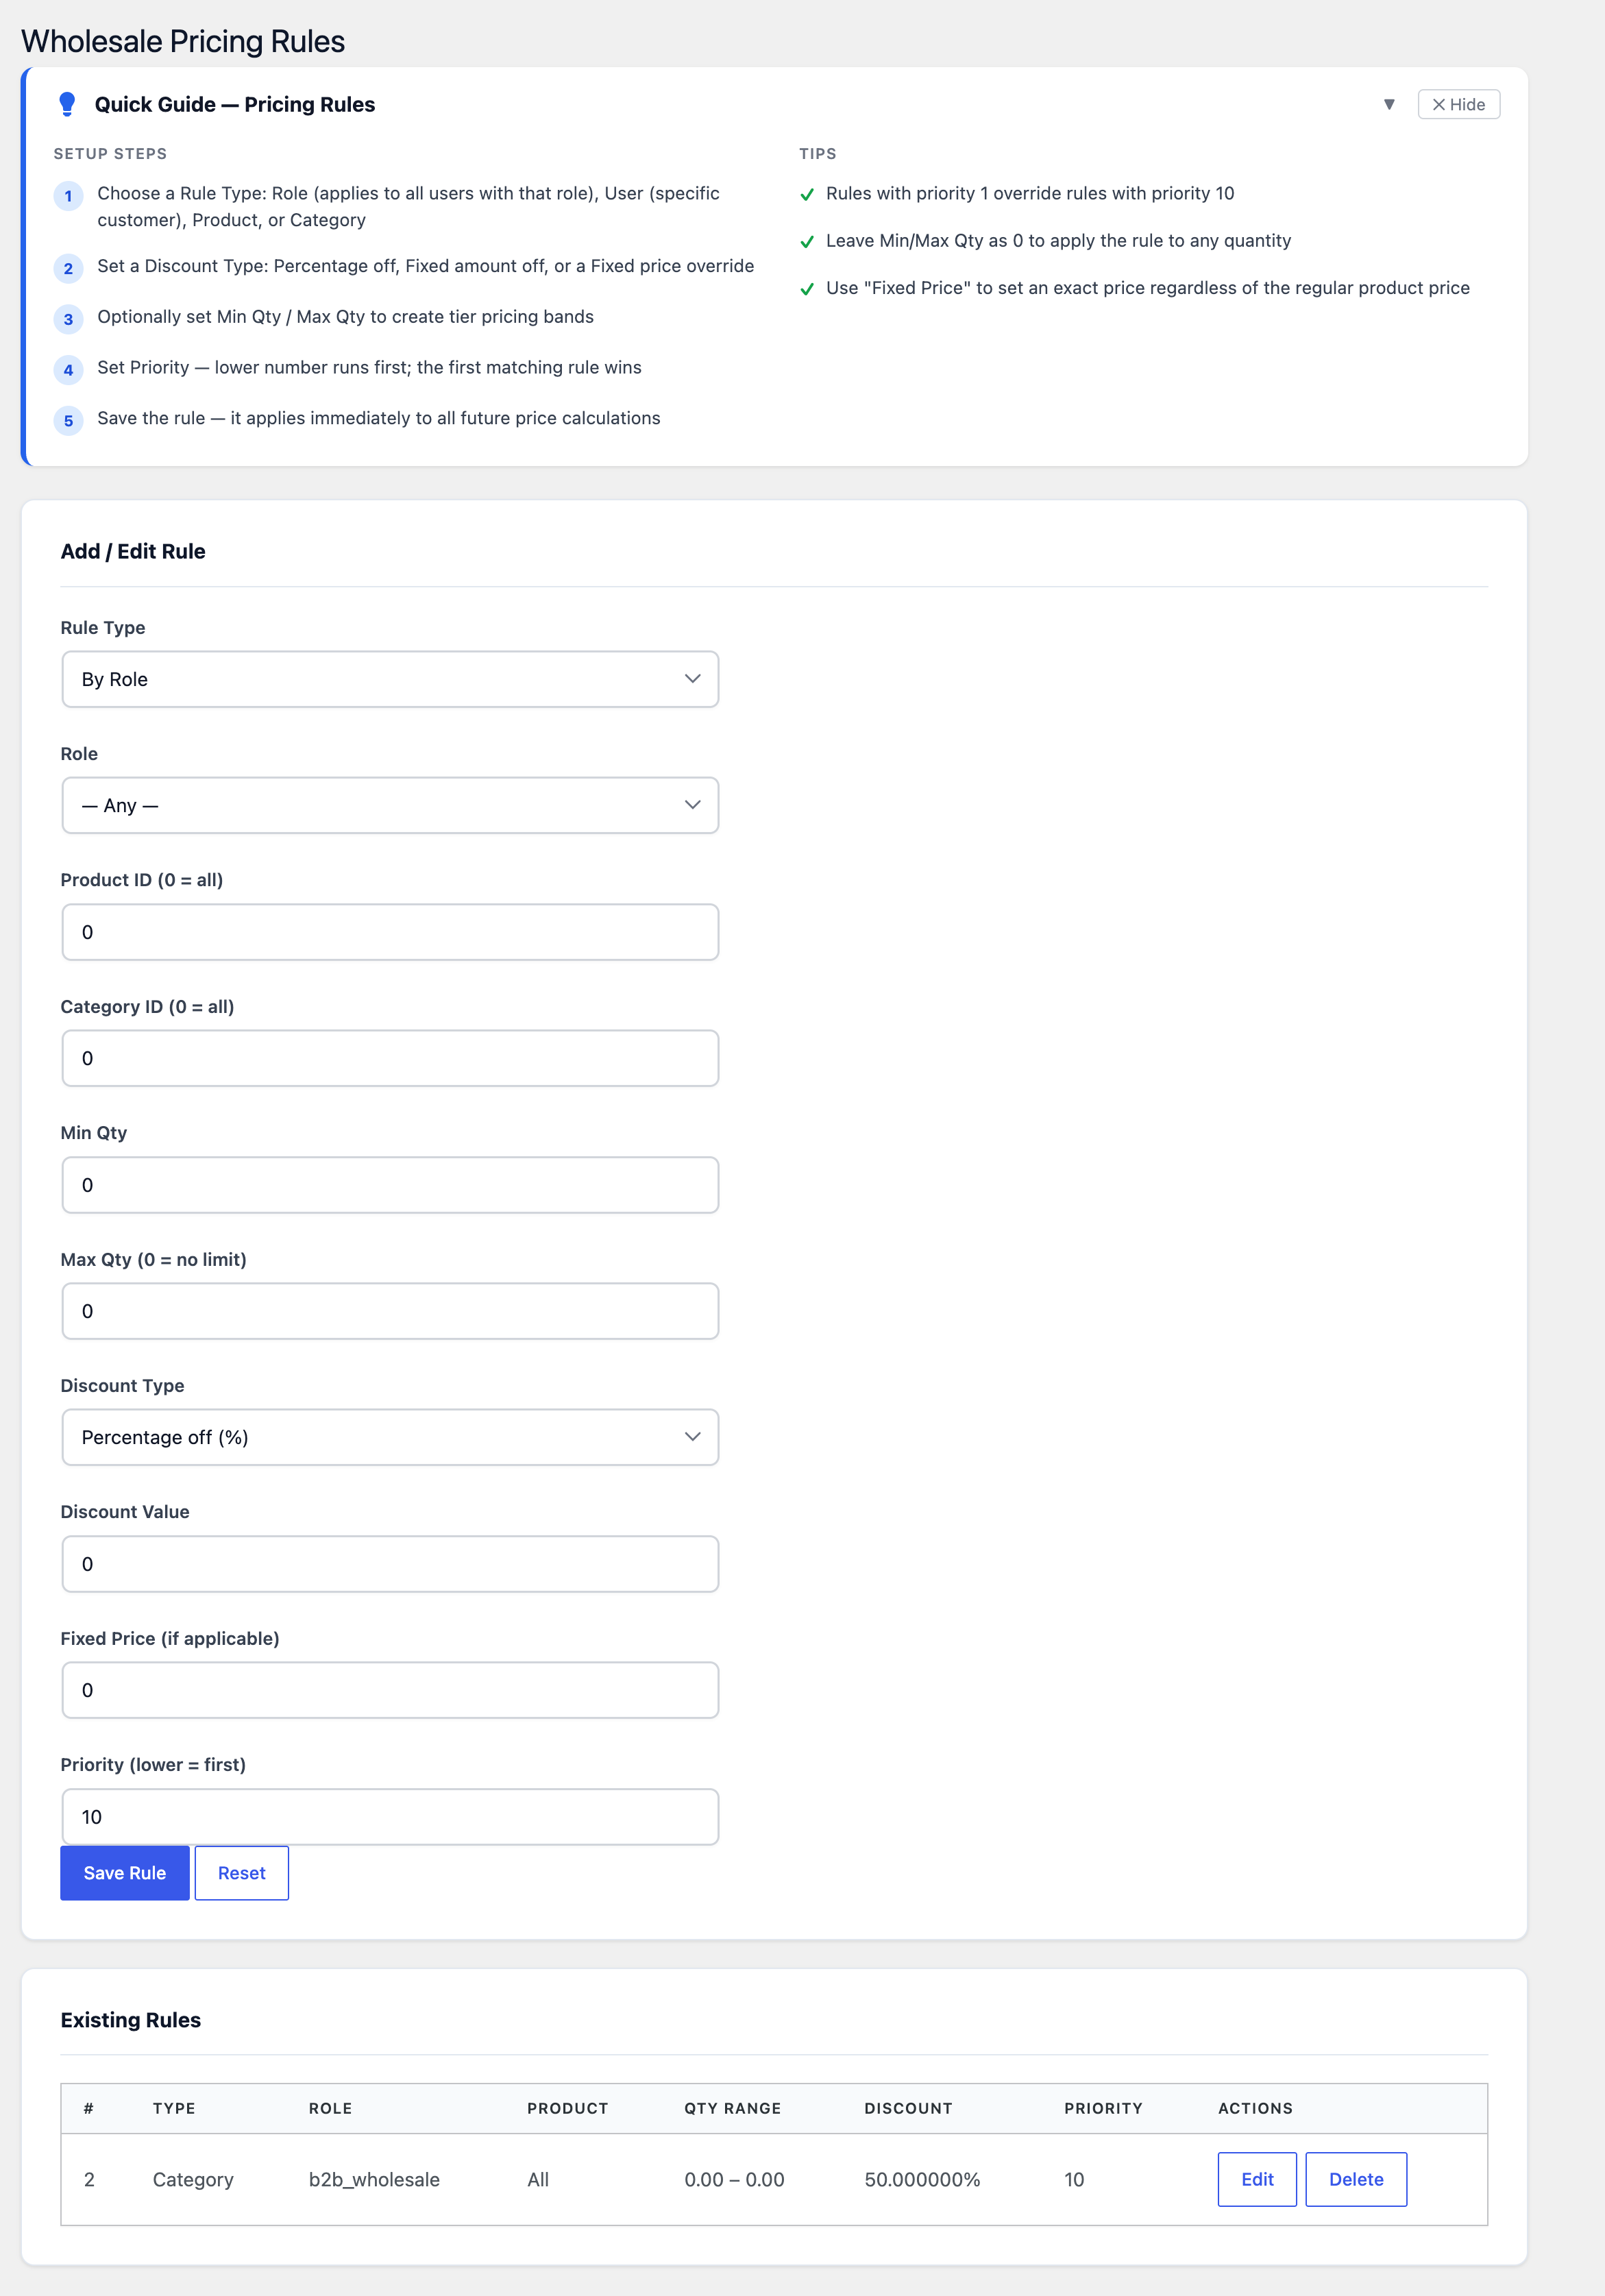The image size is (1605, 2296).
Task: Click the 'All' product cell in rule row
Action: pos(538,2179)
